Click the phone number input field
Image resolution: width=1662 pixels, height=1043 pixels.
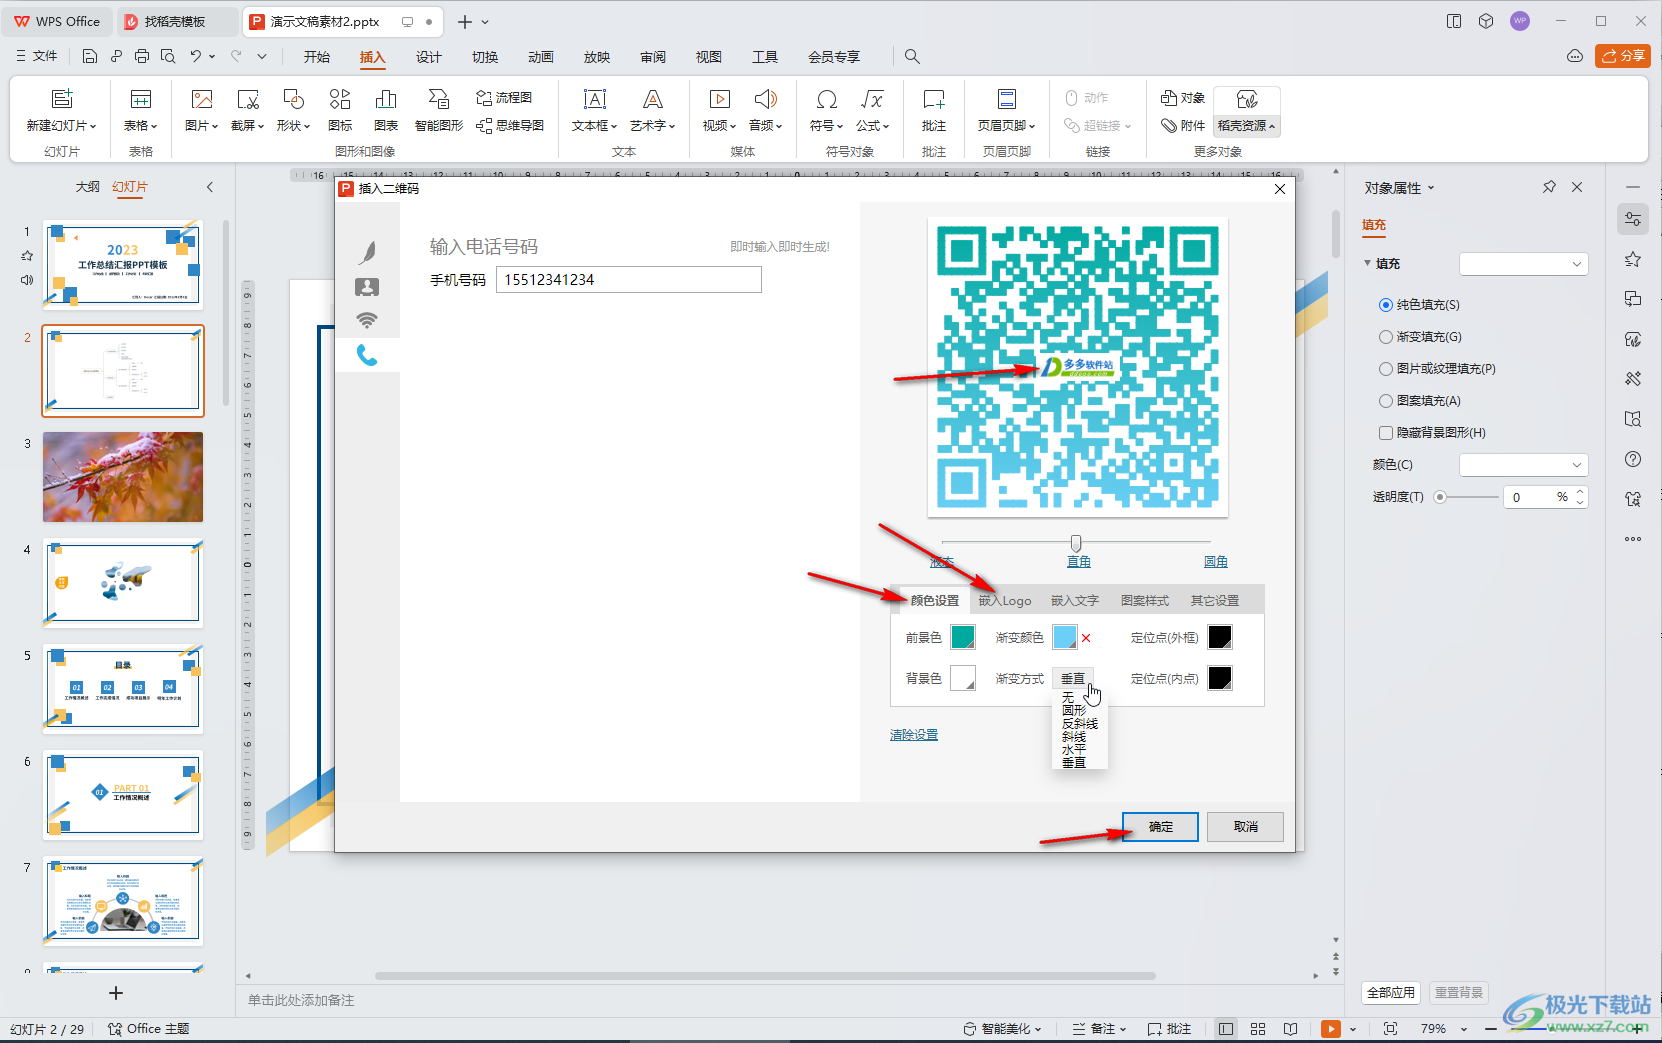(x=629, y=280)
